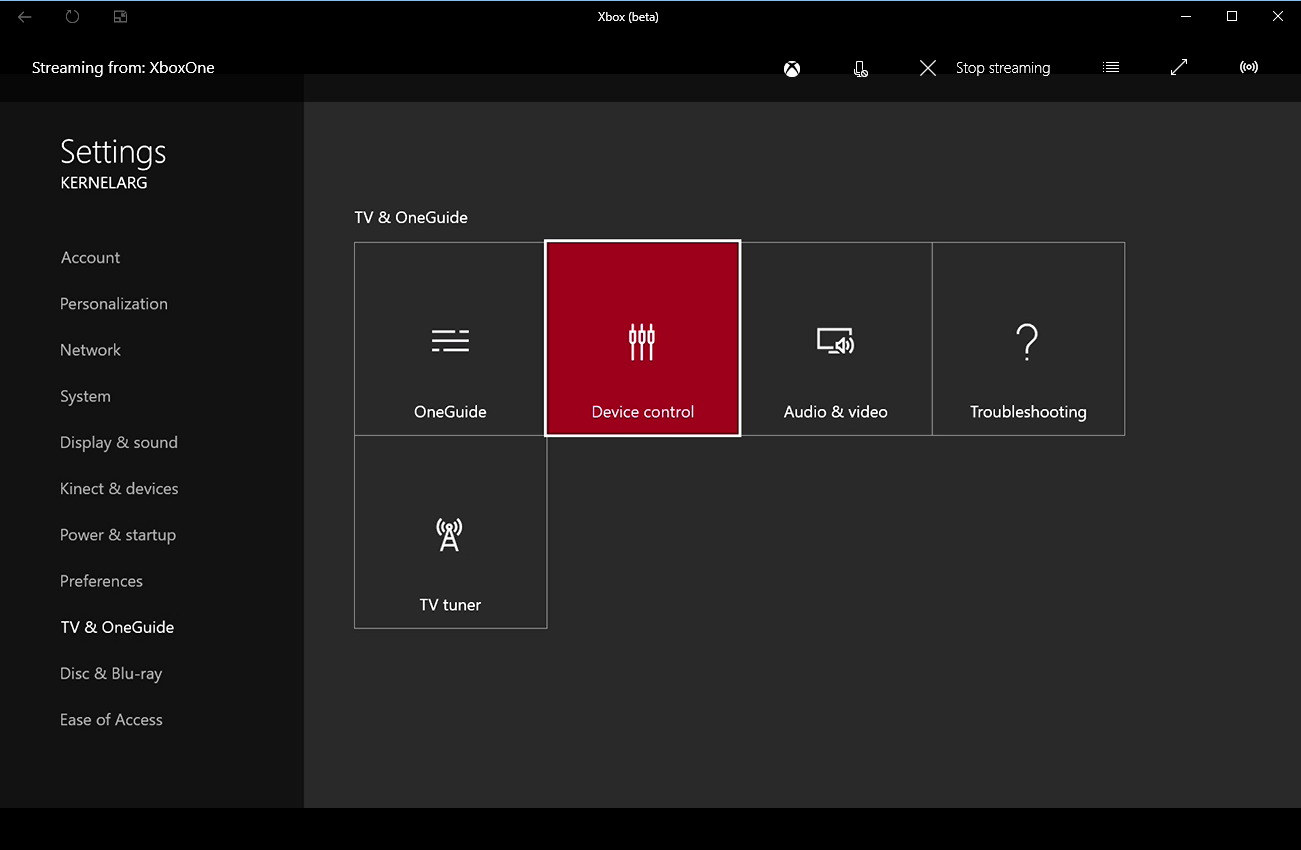Open Network settings in the sidebar
This screenshot has height=850, width=1301.
[90, 349]
